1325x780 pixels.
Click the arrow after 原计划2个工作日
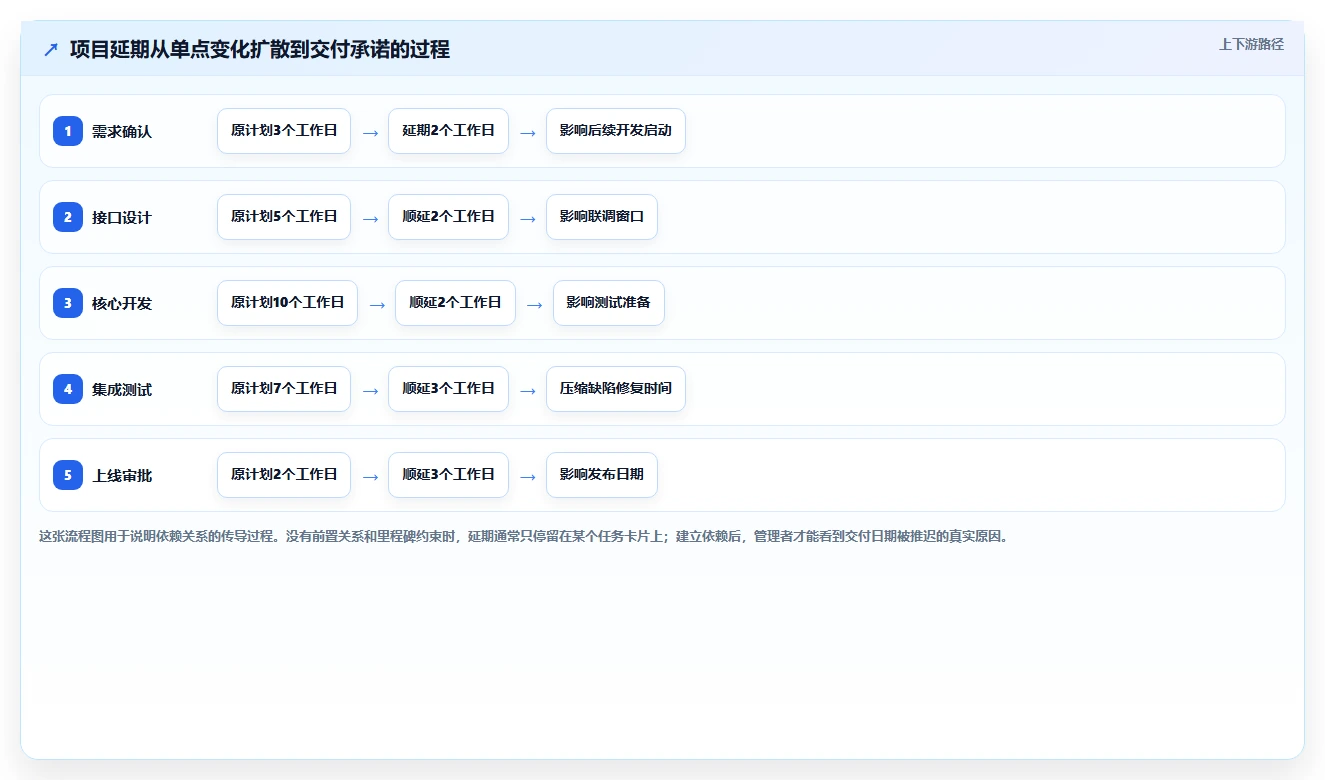coord(370,477)
